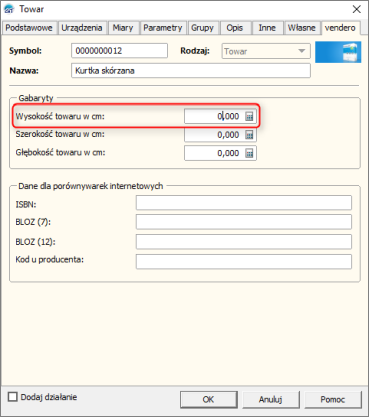This screenshot has width=369, height=417.
Task: Open the Opis tab
Action: 235,28
